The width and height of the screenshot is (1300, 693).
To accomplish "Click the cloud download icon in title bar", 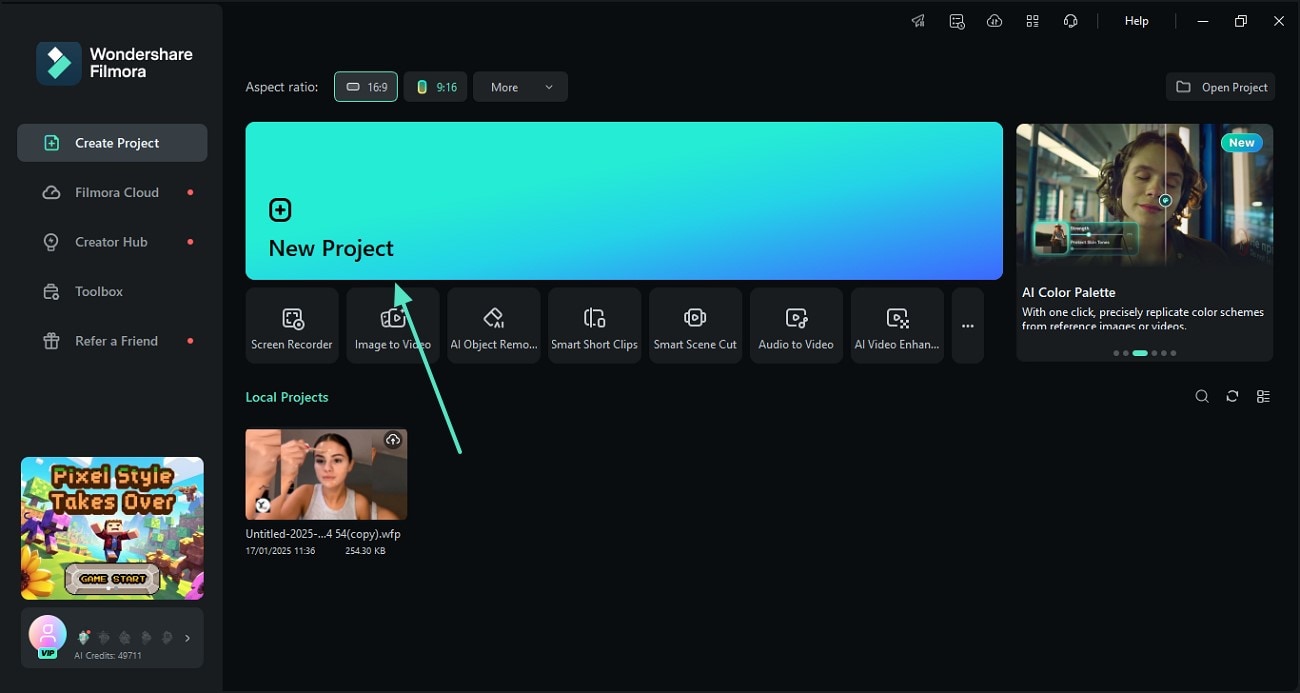I will [x=994, y=21].
